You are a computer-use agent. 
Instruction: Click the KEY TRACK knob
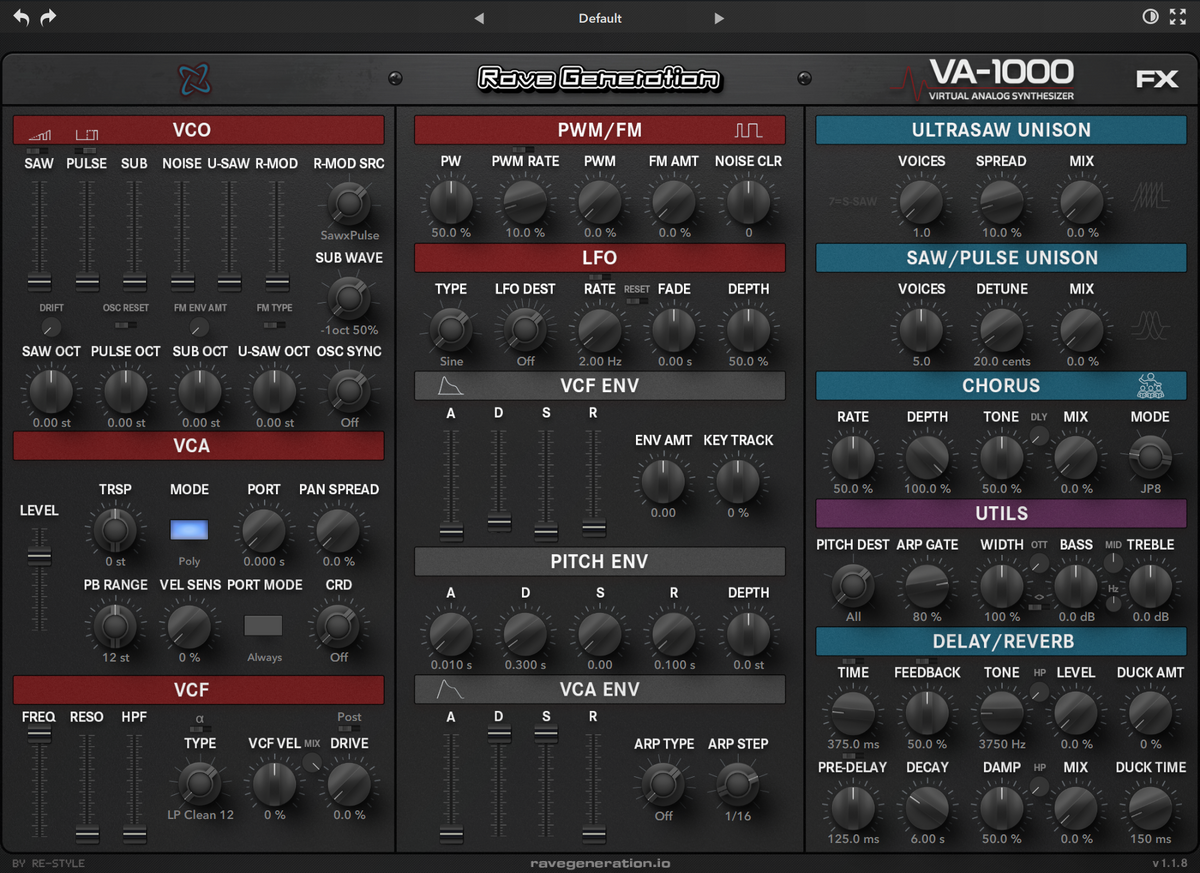[x=737, y=481]
